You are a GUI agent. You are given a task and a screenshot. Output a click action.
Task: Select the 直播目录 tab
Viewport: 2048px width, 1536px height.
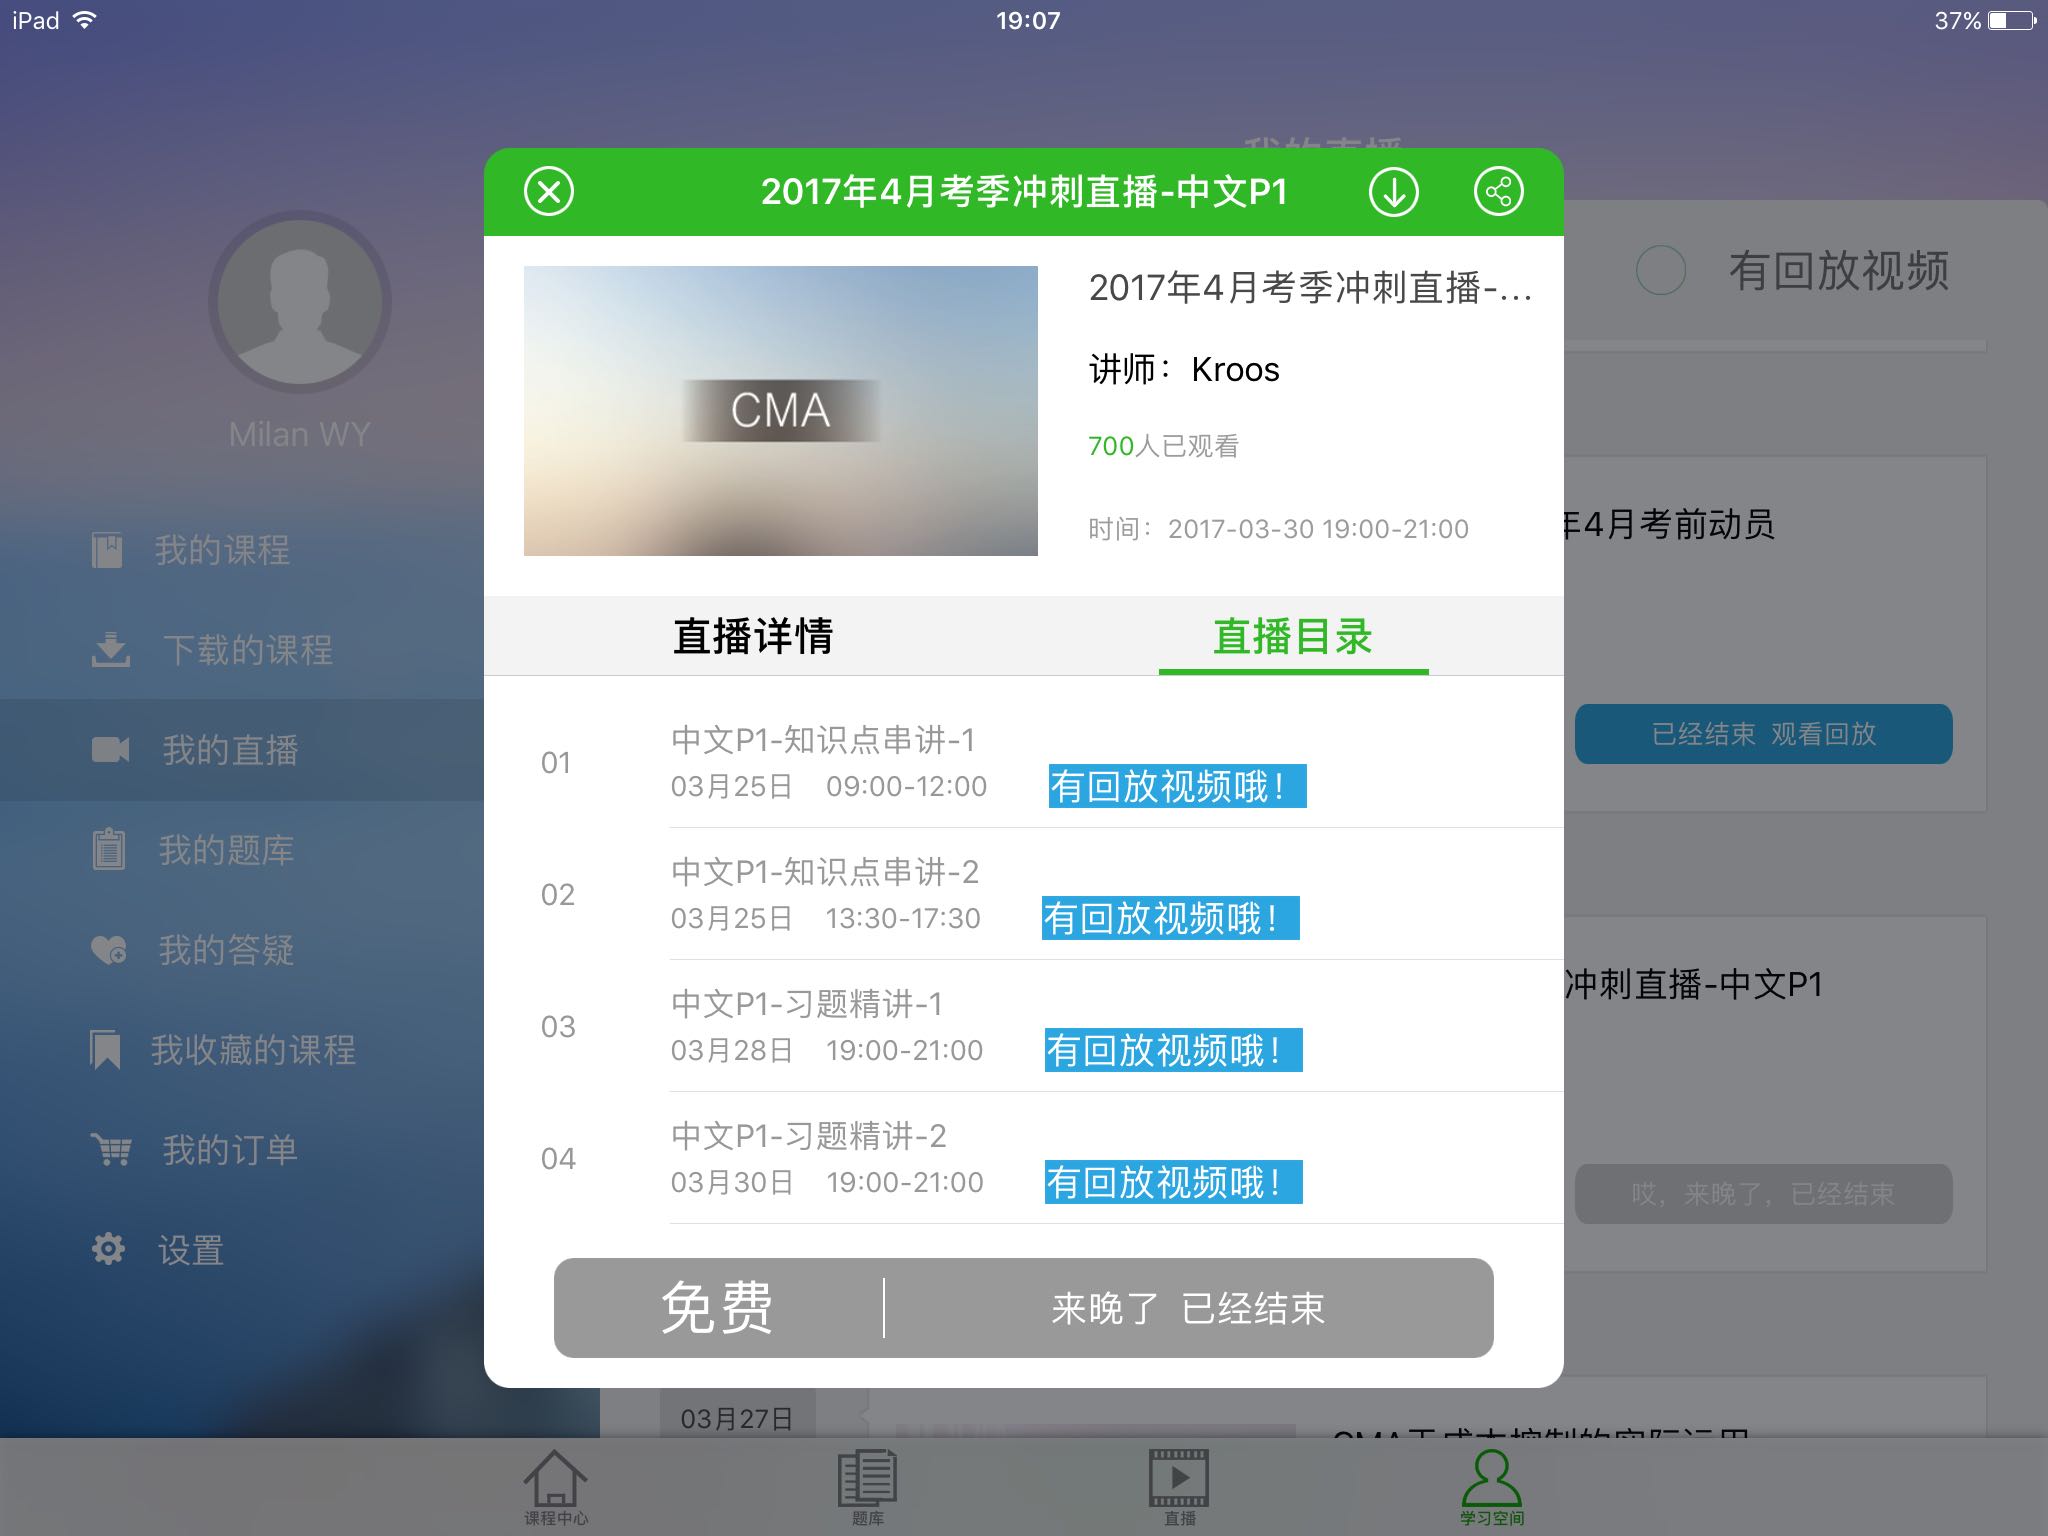pos(1292,637)
